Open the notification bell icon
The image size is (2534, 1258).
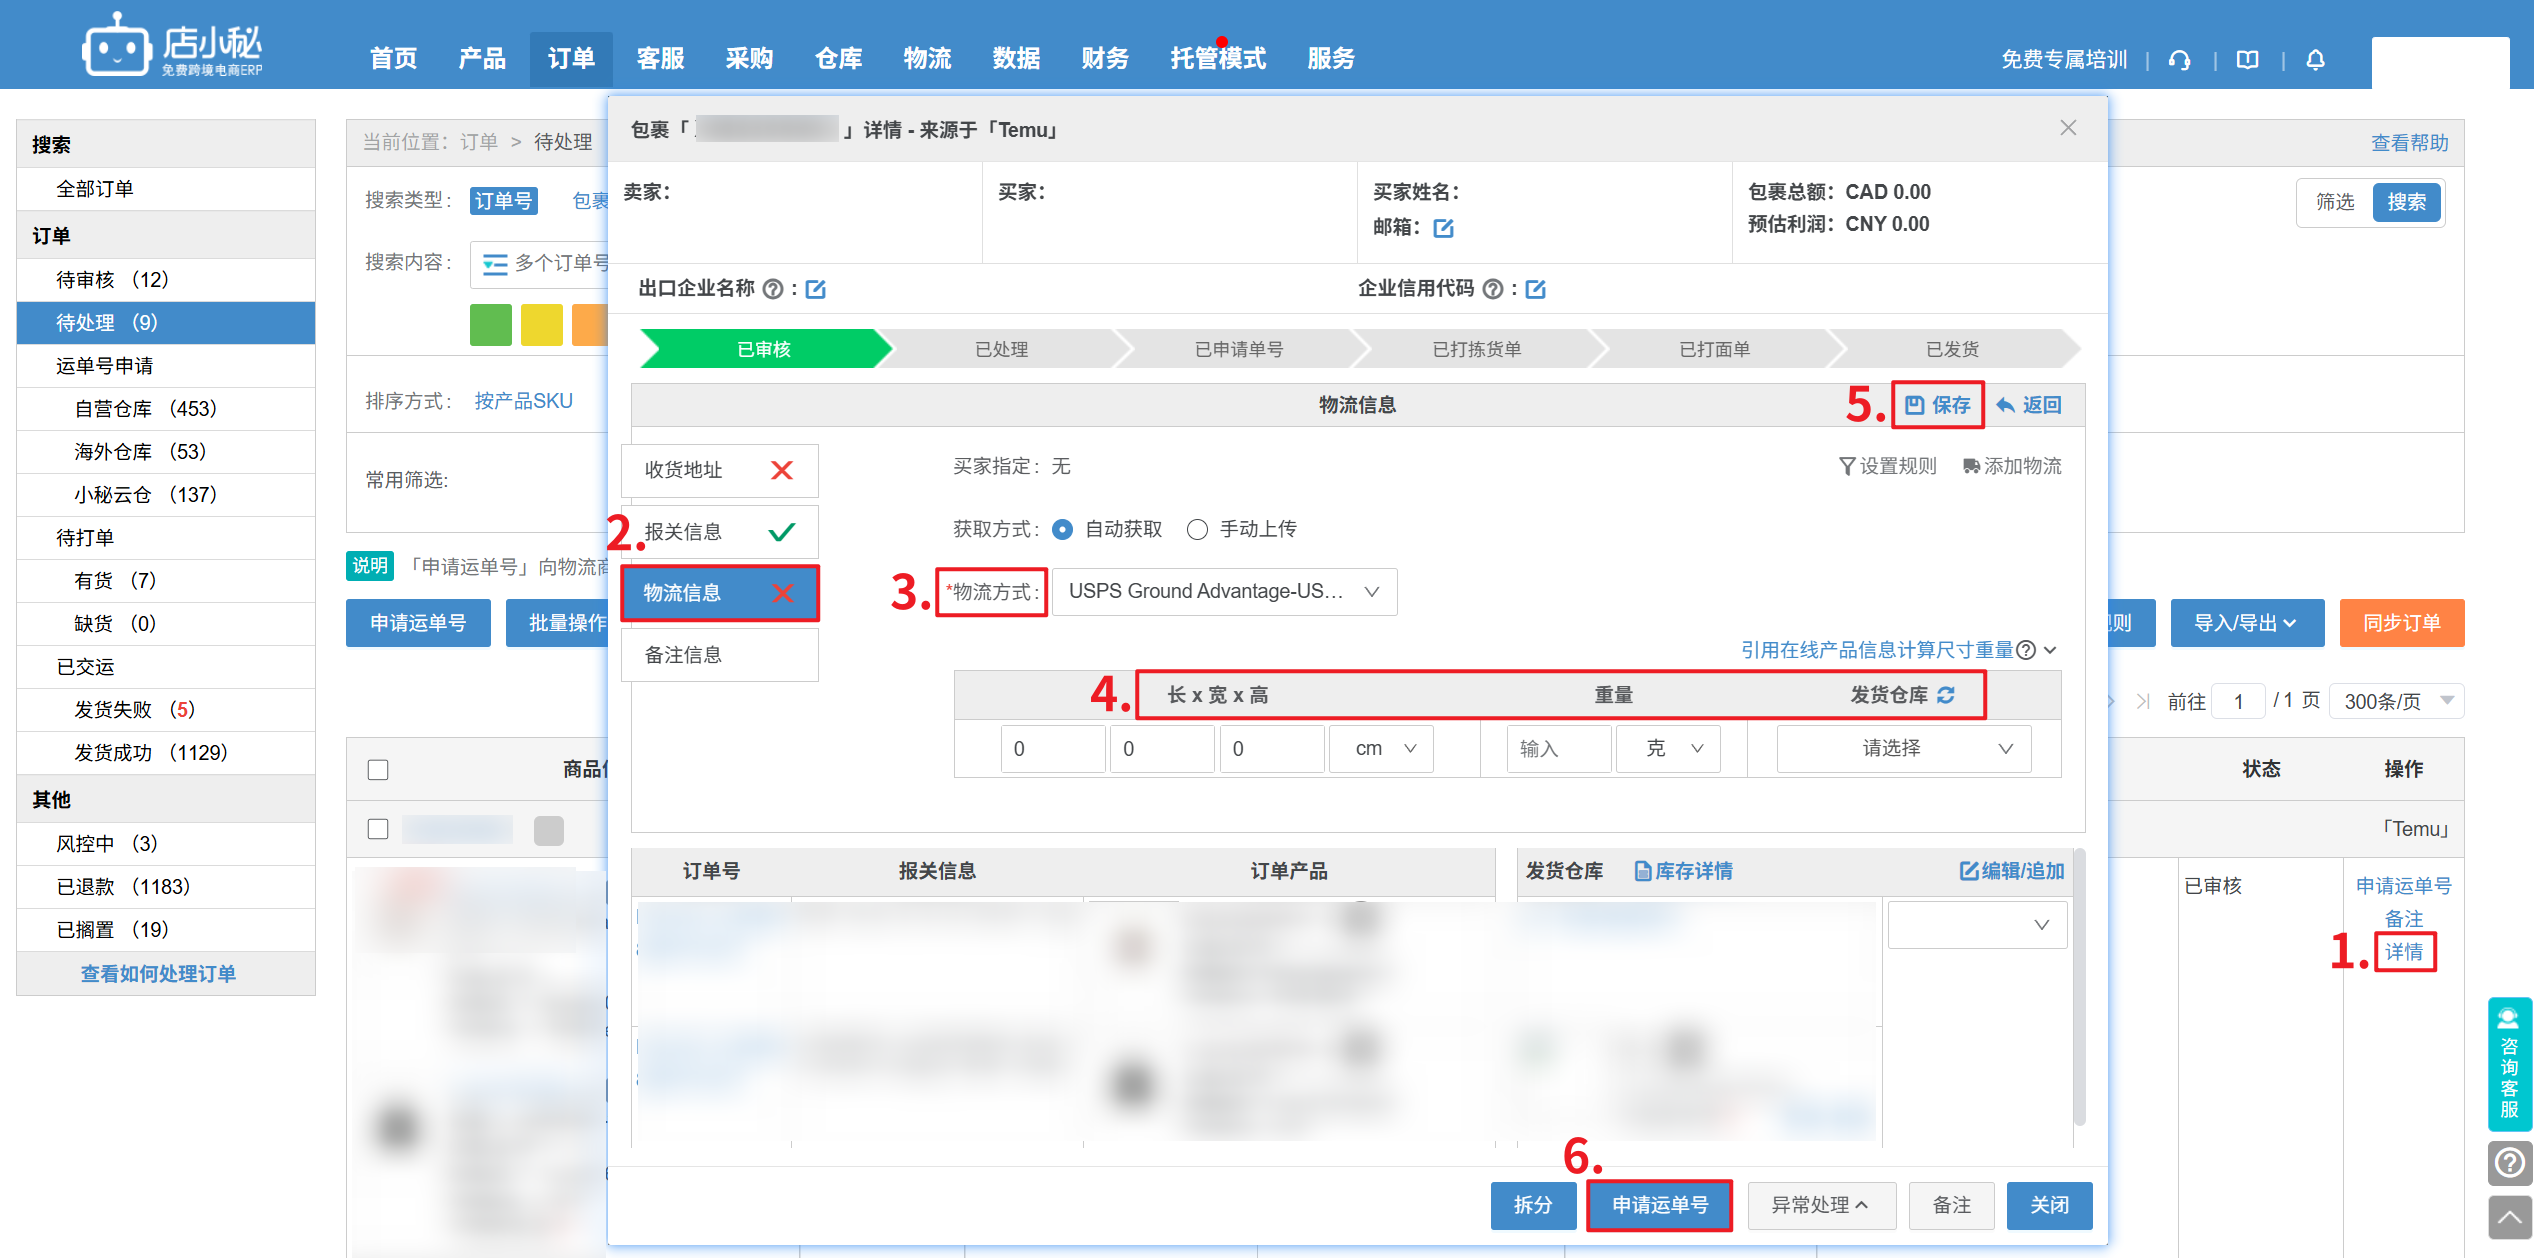point(2315,60)
